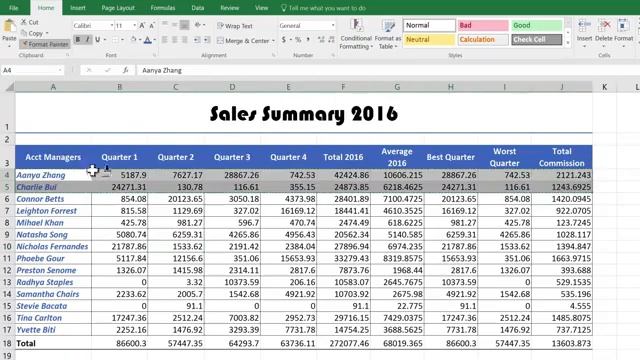Click the Insert Function fx icon
This screenshot has height=360, width=640.
click(125, 70)
